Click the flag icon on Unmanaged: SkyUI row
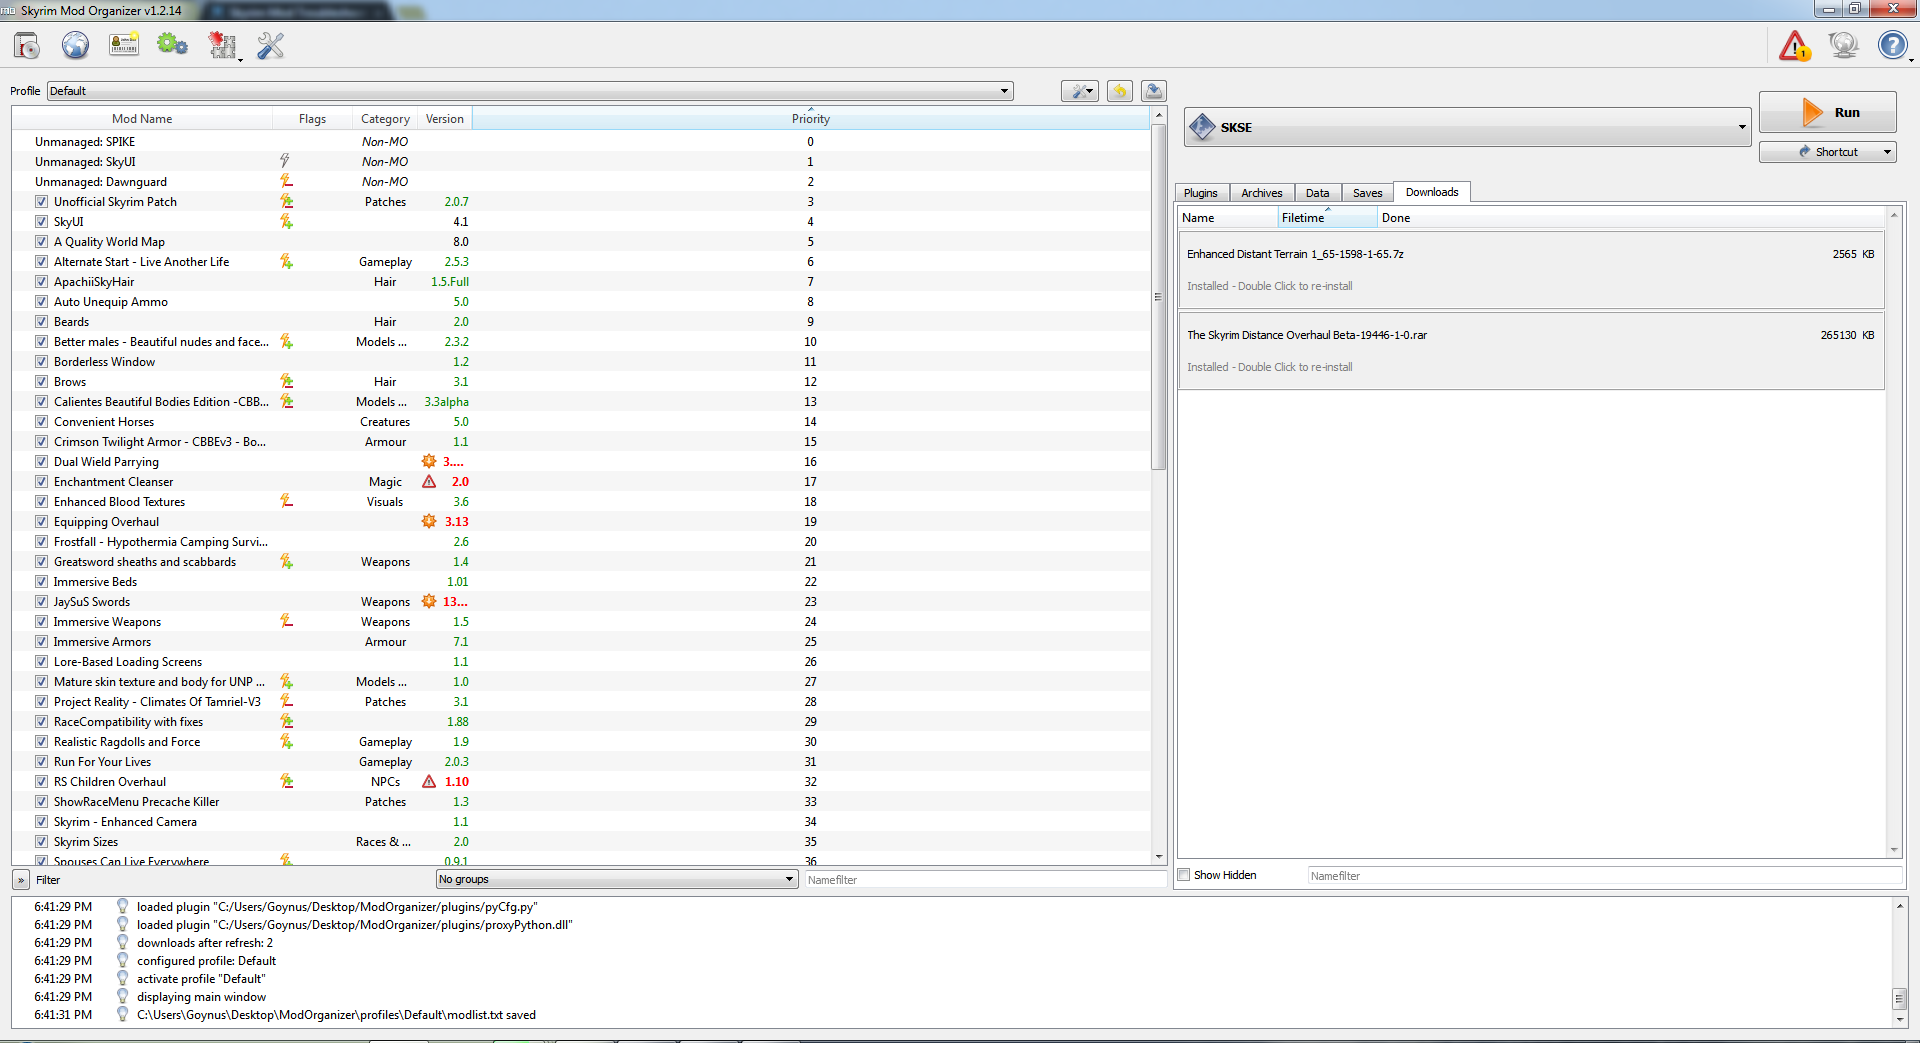The width and height of the screenshot is (1920, 1043). click(285, 161)
